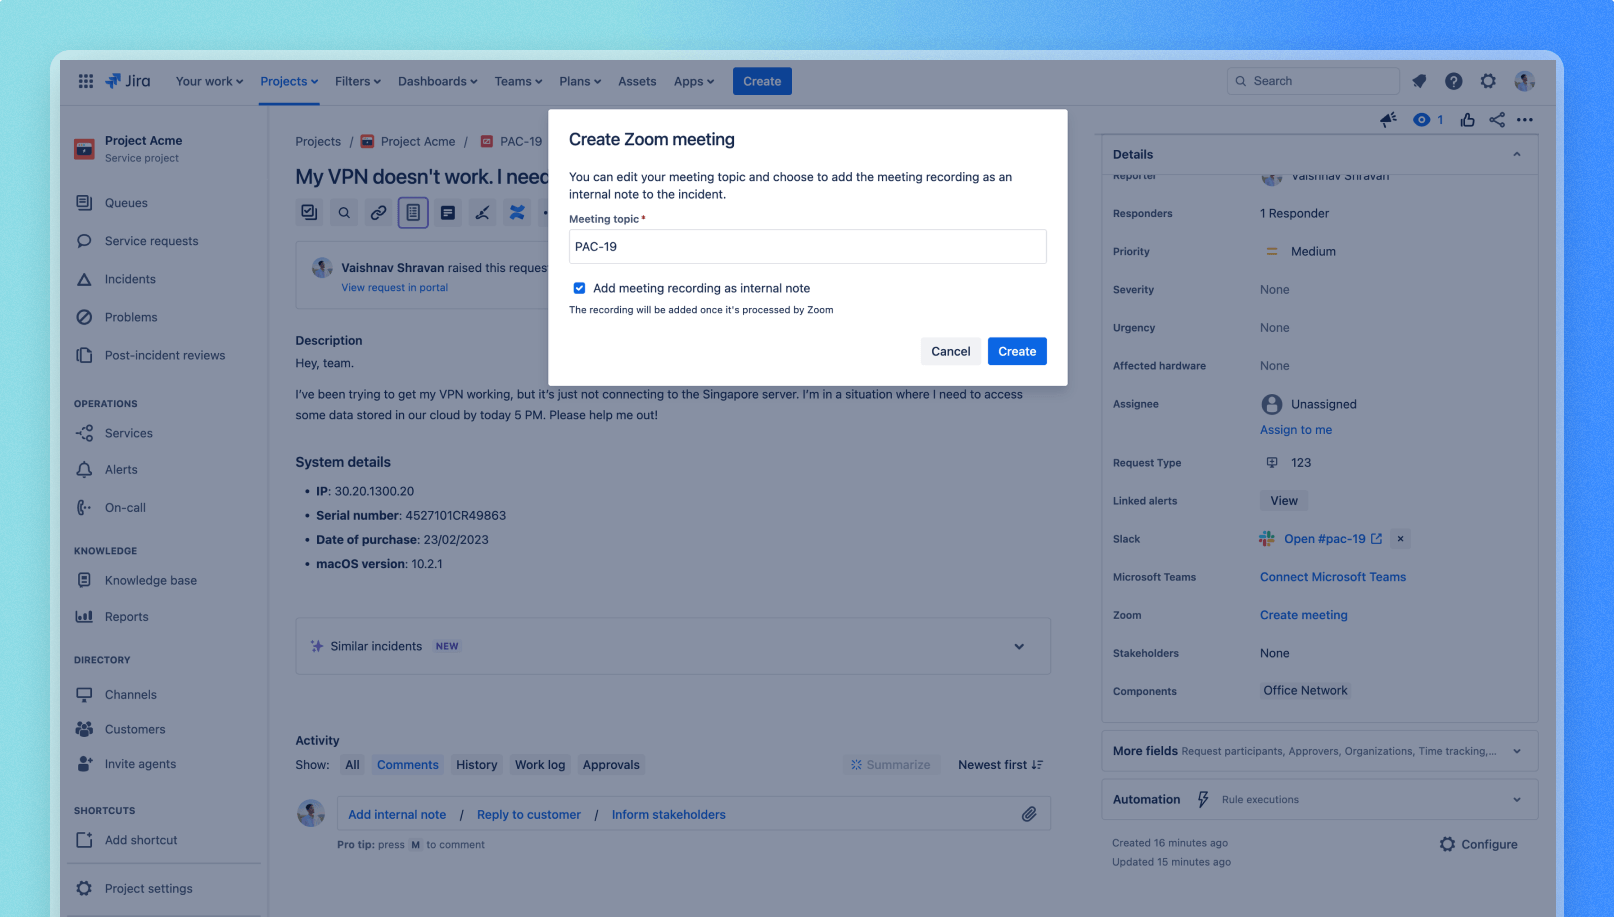Switch to the Work log tab
Image resolution: width=1614 pixels, height=917 pixels.
(x=540, y=765)
